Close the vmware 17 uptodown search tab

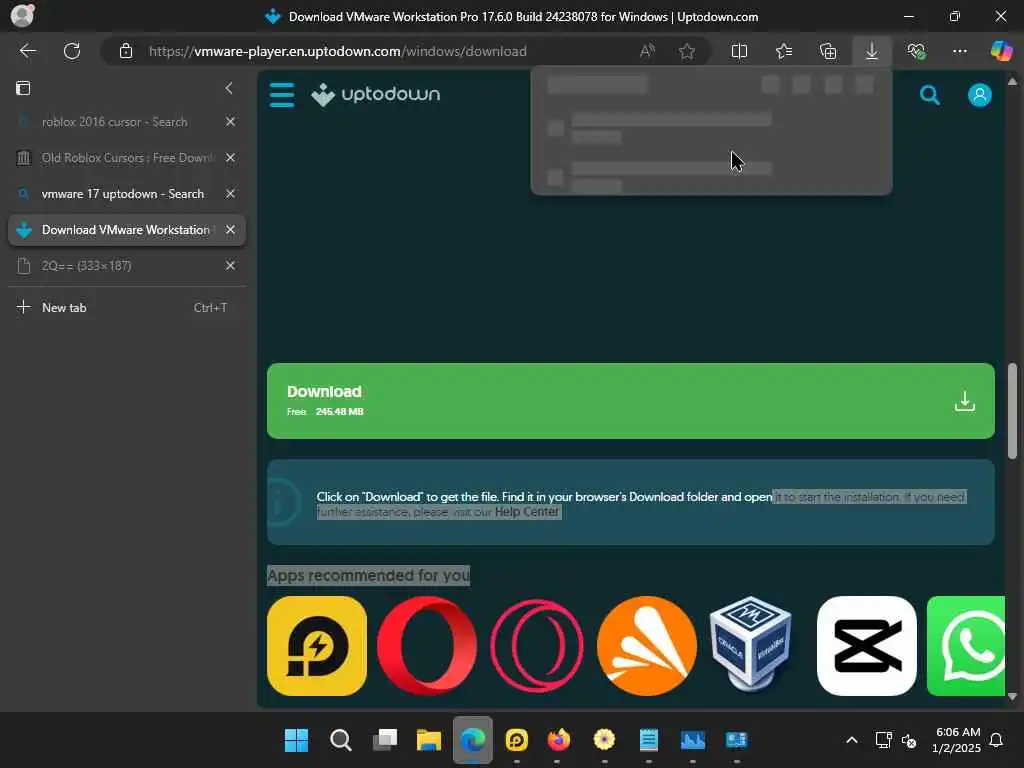[230, 193]
